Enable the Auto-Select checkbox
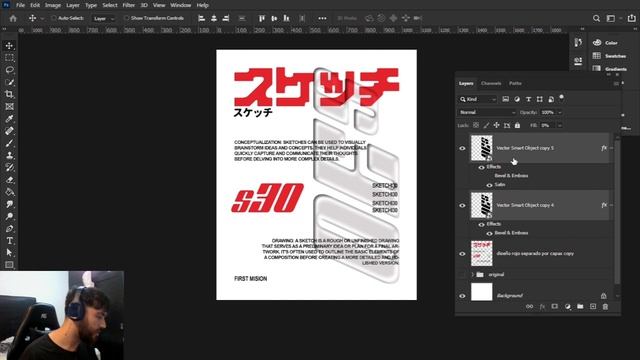 coord(54,18)
